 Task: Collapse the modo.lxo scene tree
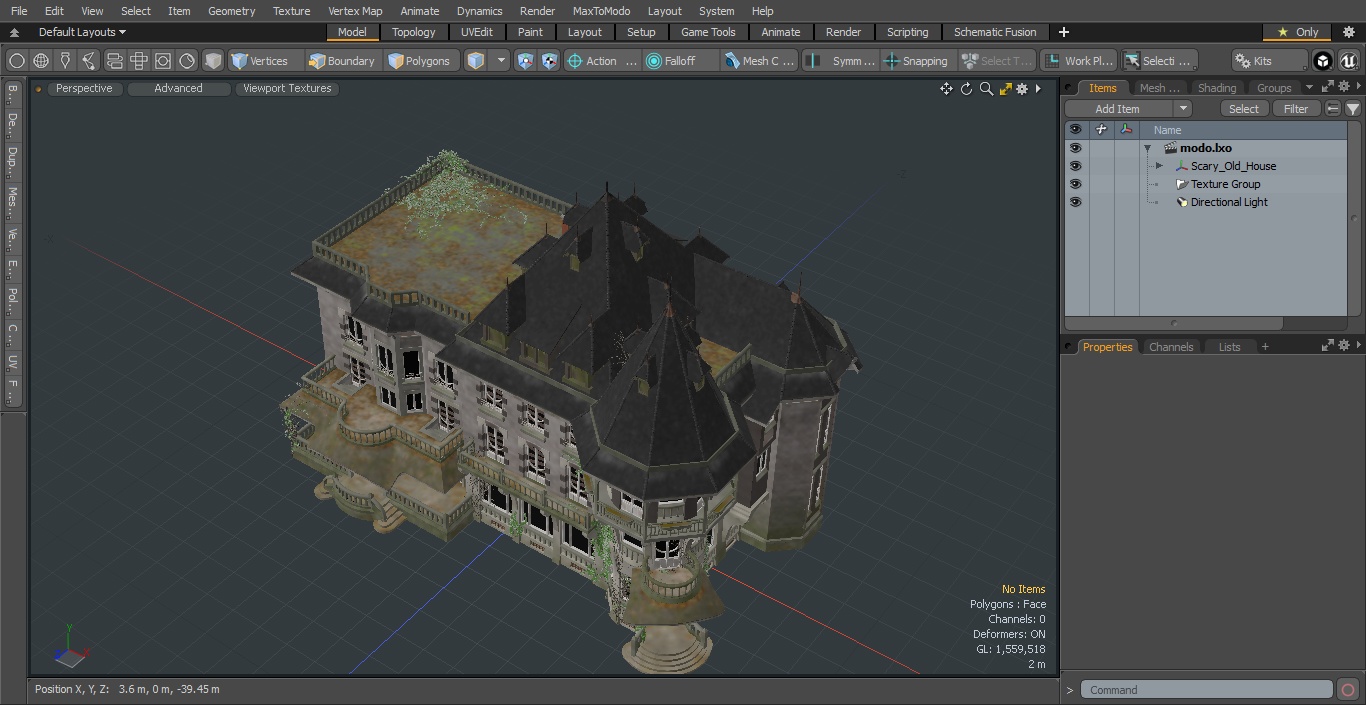coord(1148,148)
